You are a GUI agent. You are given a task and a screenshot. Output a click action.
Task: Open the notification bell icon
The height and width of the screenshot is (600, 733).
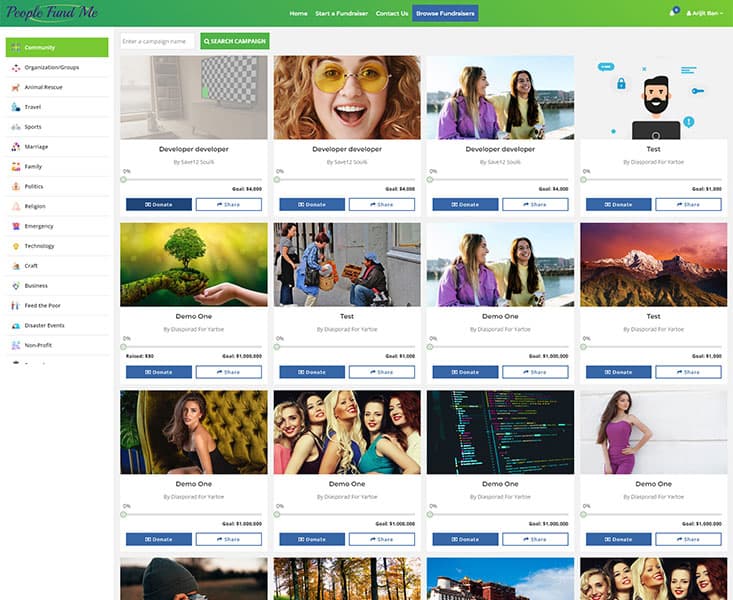click(674, 12)
